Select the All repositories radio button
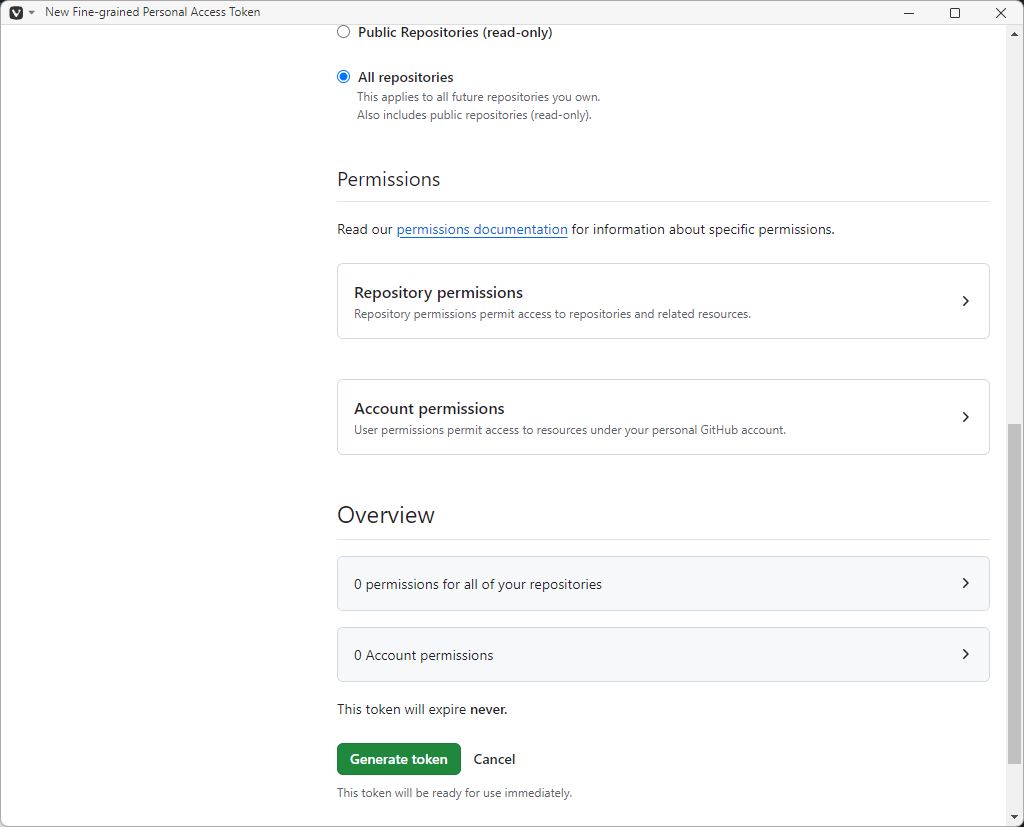The width and height of the screenshot is (1024, 827). tap(344, 77)
